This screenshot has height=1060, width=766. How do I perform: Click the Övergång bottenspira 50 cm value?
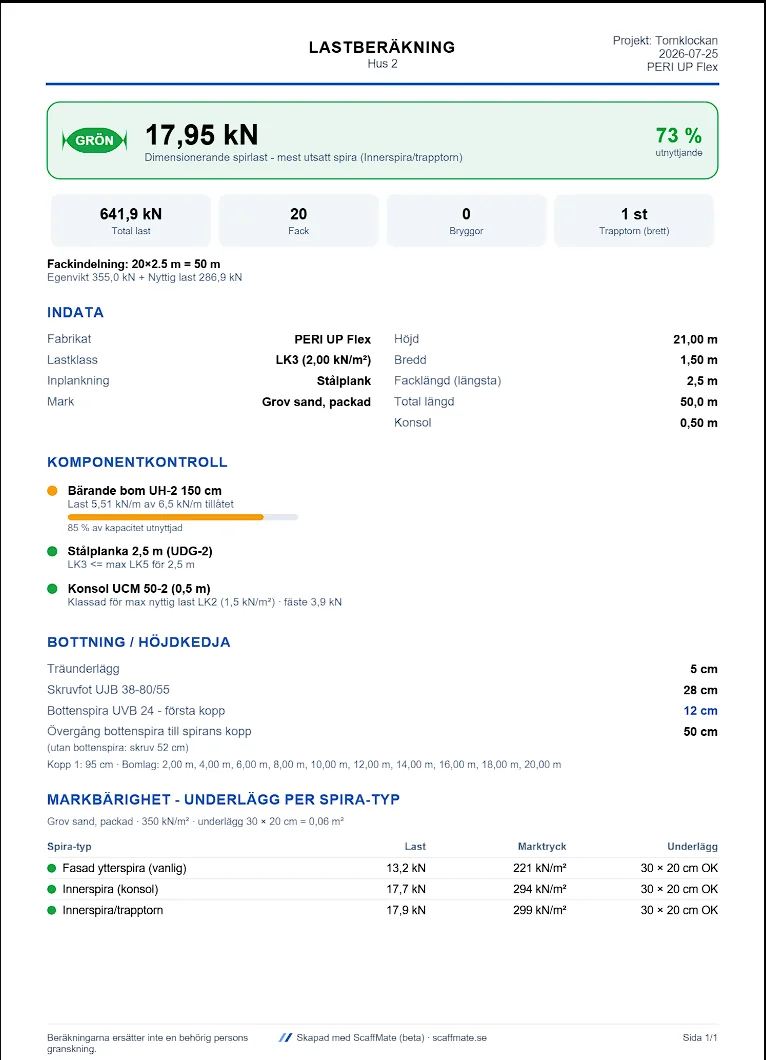pyautogui.click(x=700, y=731)
